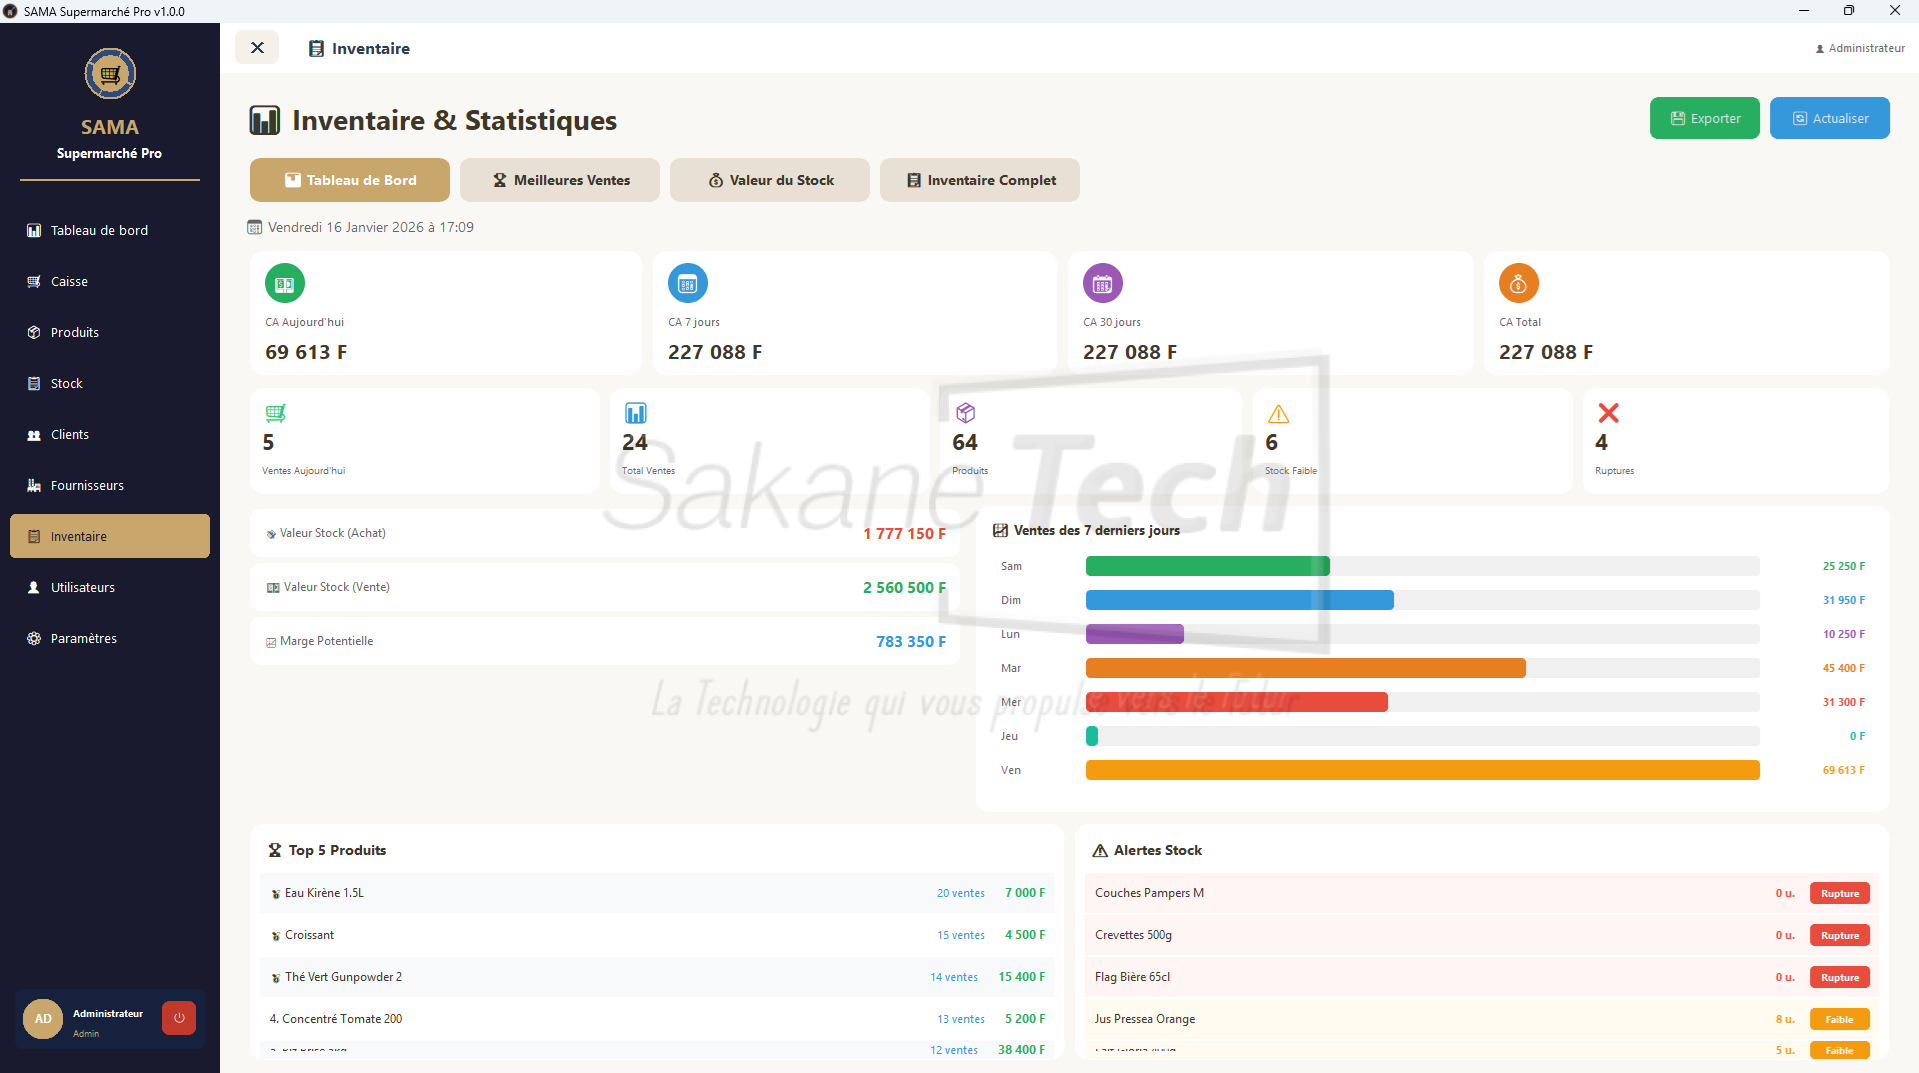
Task: Click the Concentré Tomate 200 row
Action: [657, 1019]
